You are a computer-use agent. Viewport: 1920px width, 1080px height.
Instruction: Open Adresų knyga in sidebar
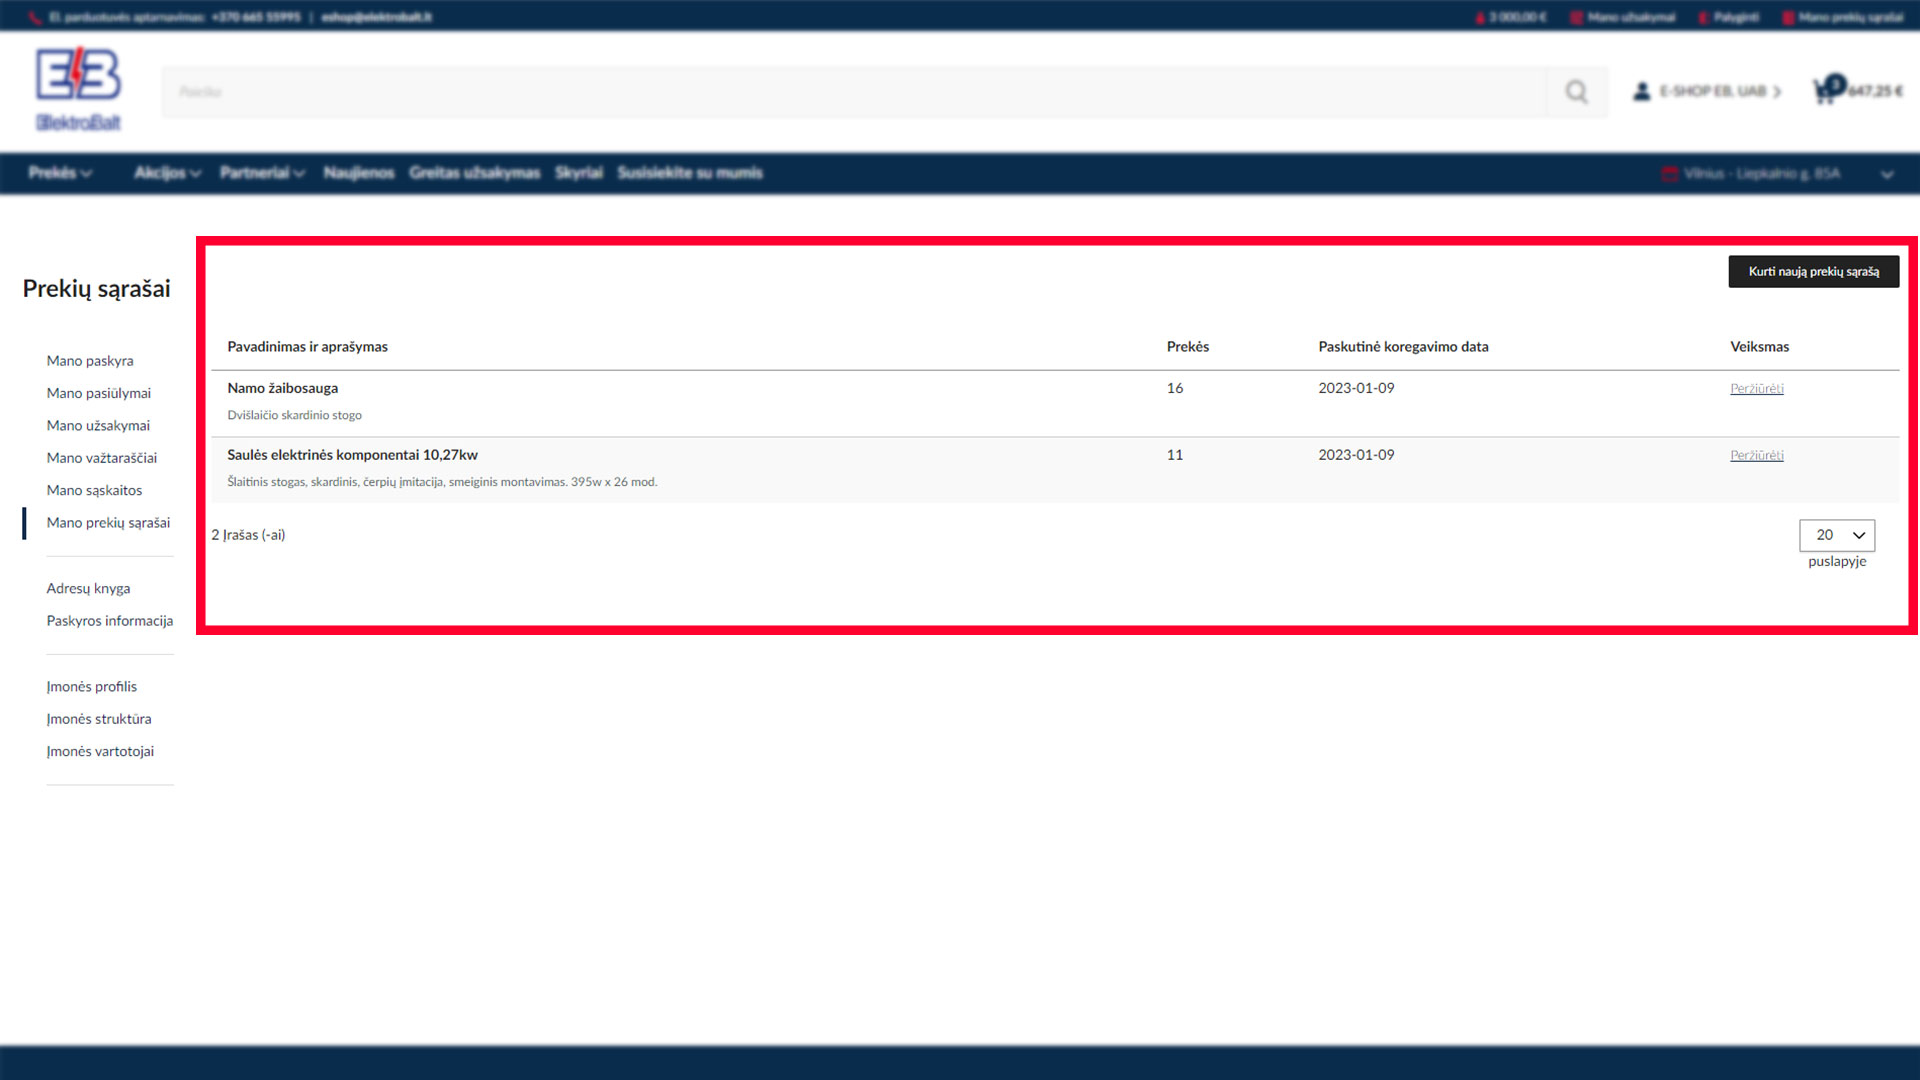tap(88, 589)
